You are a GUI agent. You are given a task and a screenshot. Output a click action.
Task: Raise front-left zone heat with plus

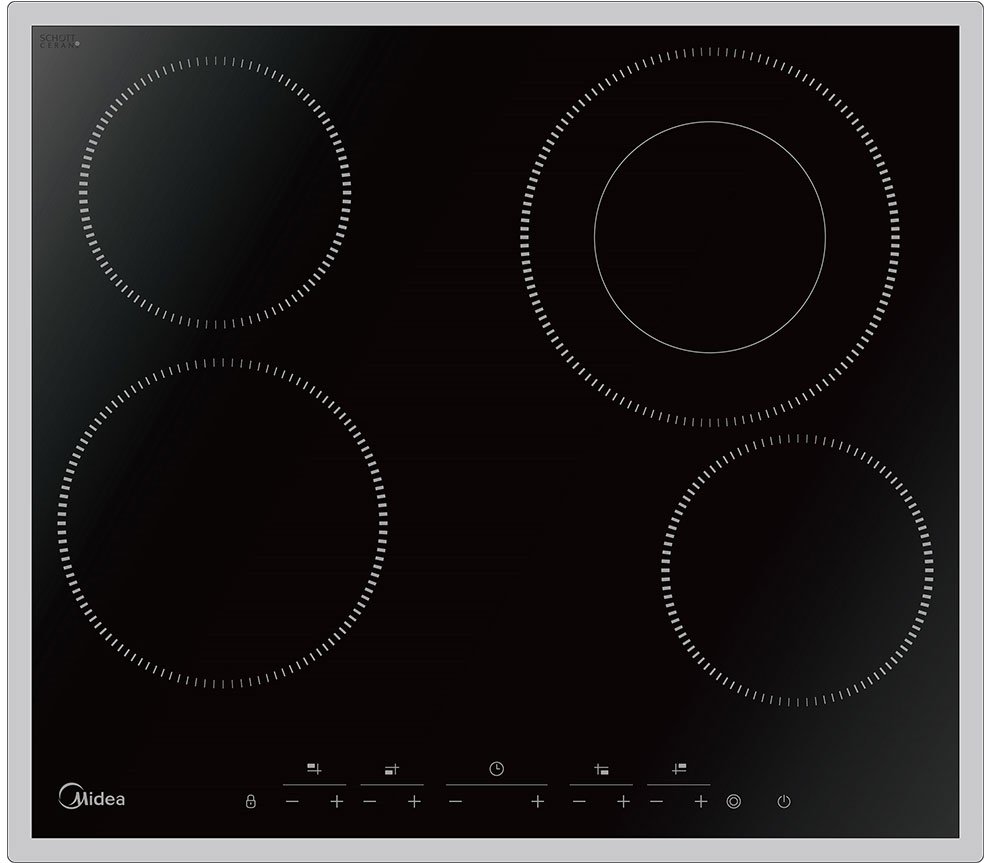(x=414, y=801)
